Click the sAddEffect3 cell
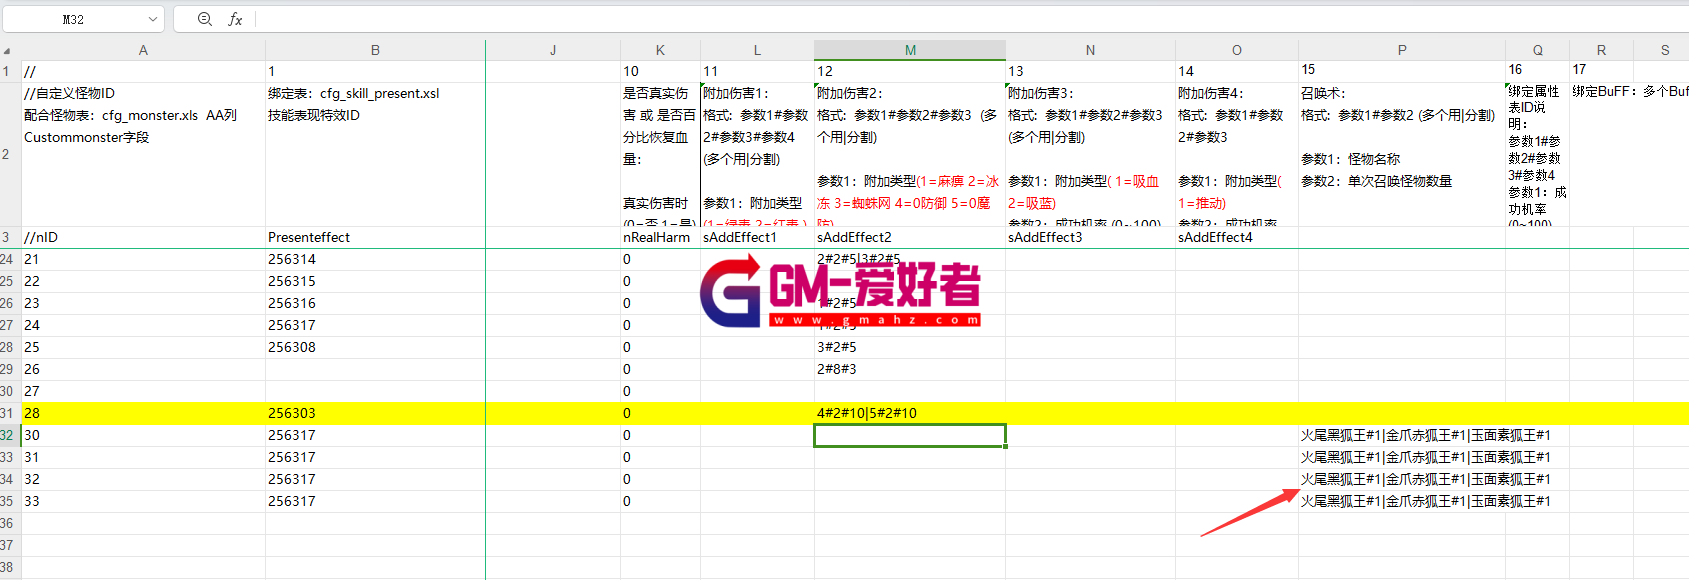The image size is (1689, 580). pos(1090,237)
